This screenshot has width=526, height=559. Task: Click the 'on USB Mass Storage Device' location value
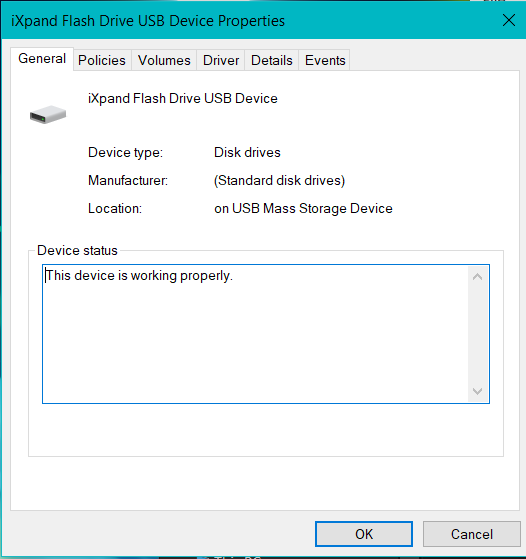click(x=303, y=209)
